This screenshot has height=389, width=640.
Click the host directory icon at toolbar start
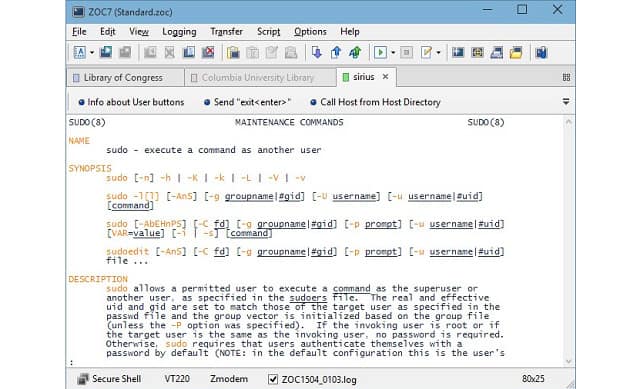80,52
